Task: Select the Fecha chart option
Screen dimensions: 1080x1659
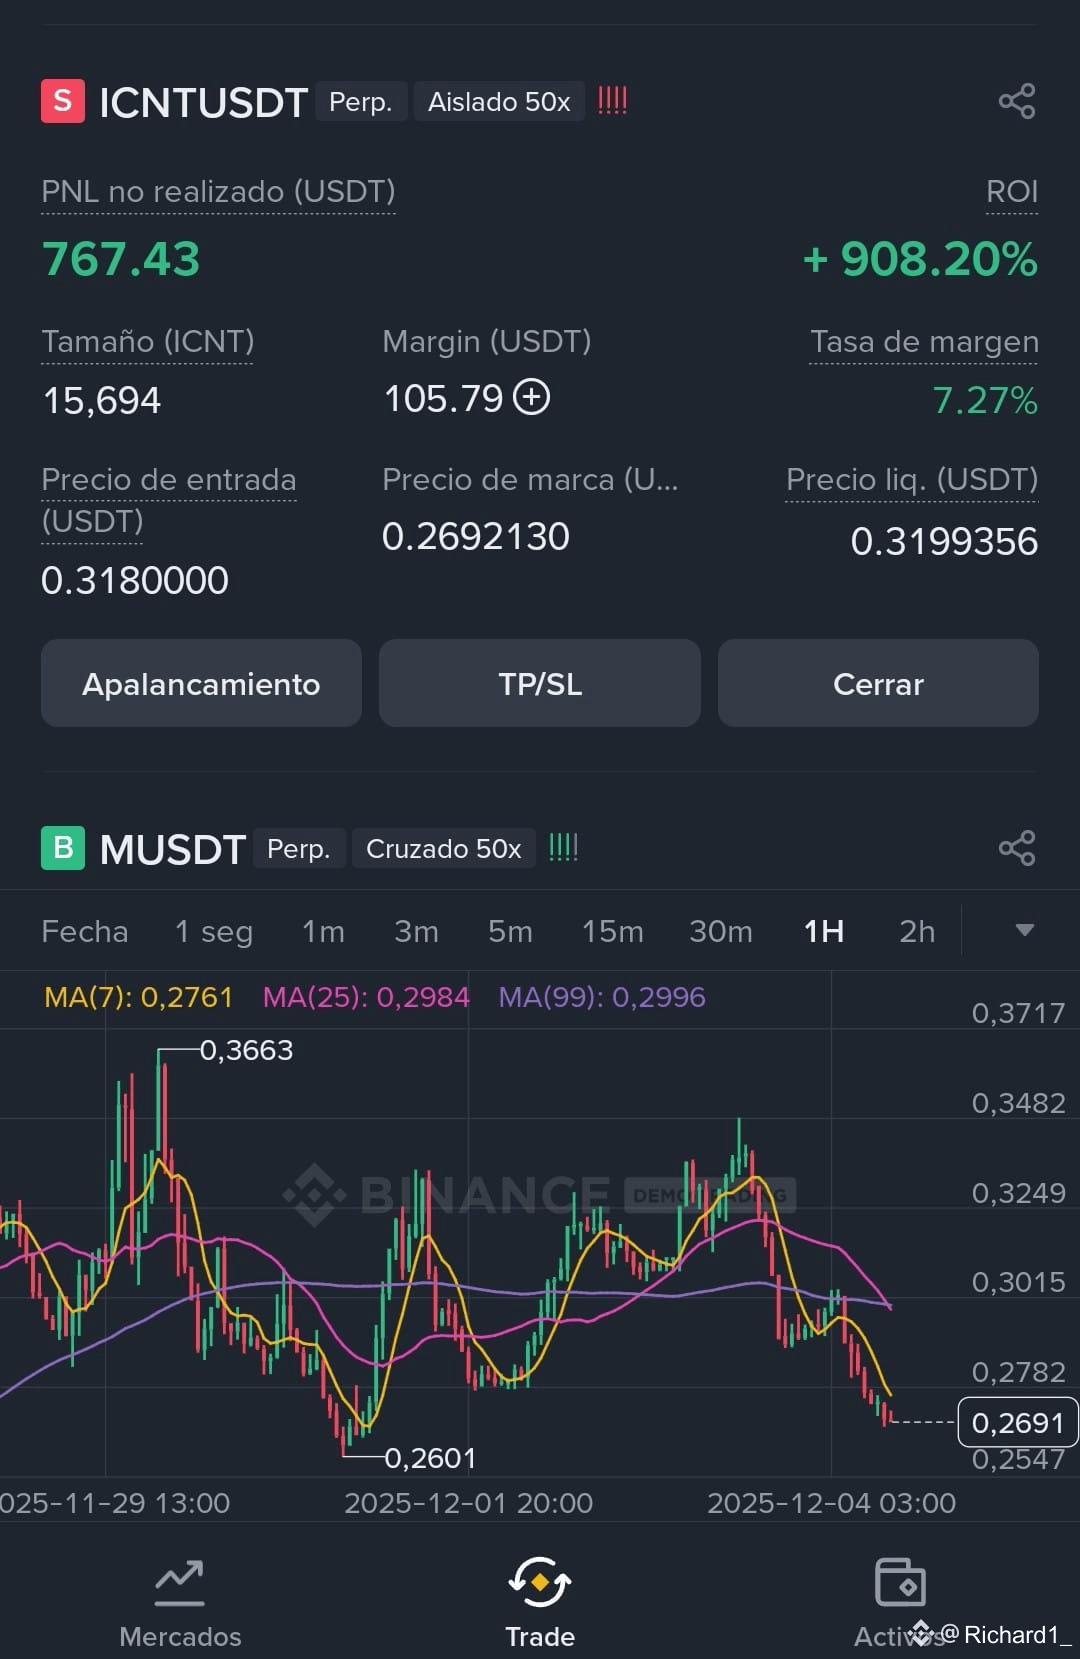Action: [85, 931]
